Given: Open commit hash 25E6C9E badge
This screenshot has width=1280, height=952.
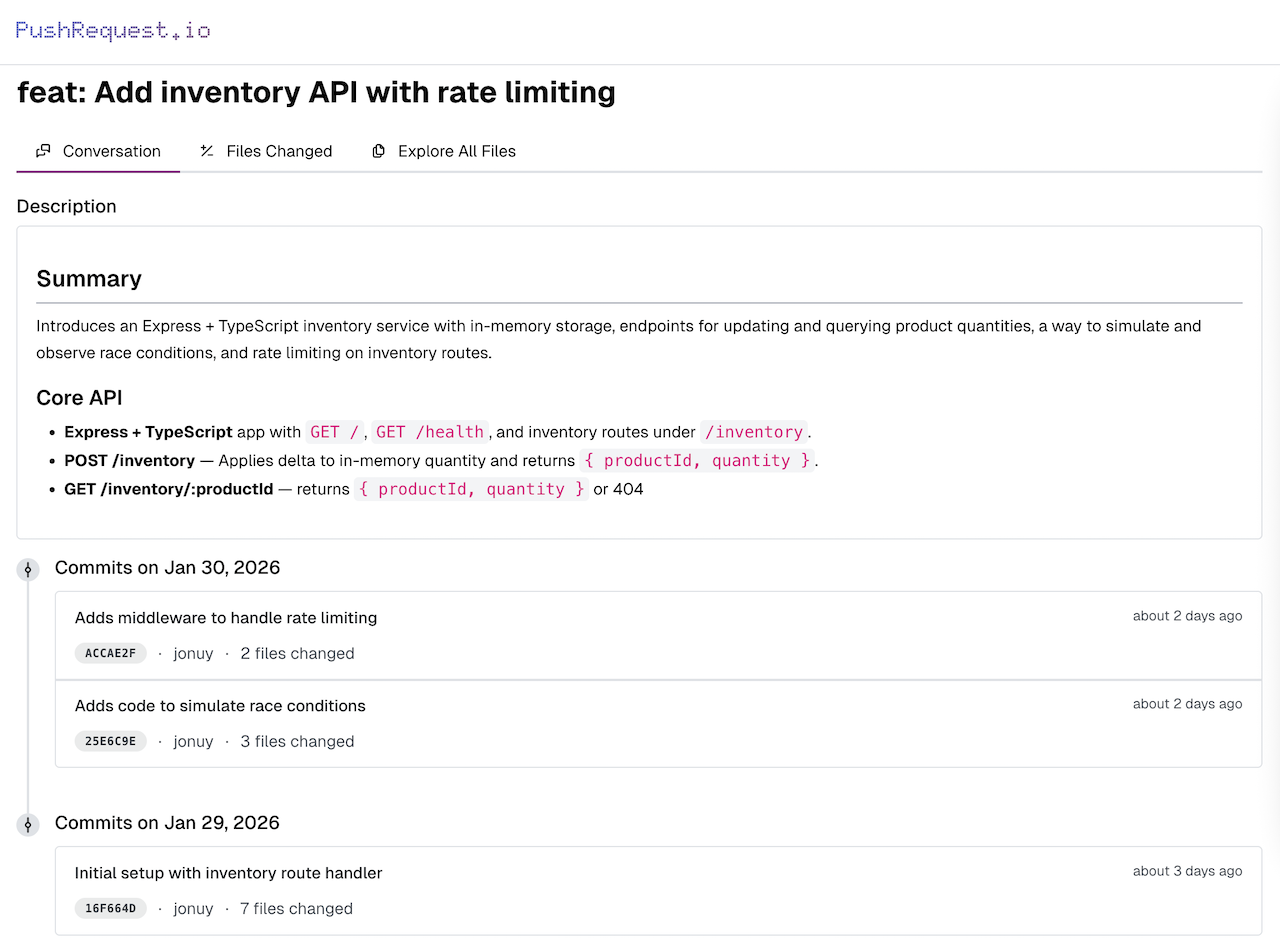Looking at the screenshot, I should point(111,741).
